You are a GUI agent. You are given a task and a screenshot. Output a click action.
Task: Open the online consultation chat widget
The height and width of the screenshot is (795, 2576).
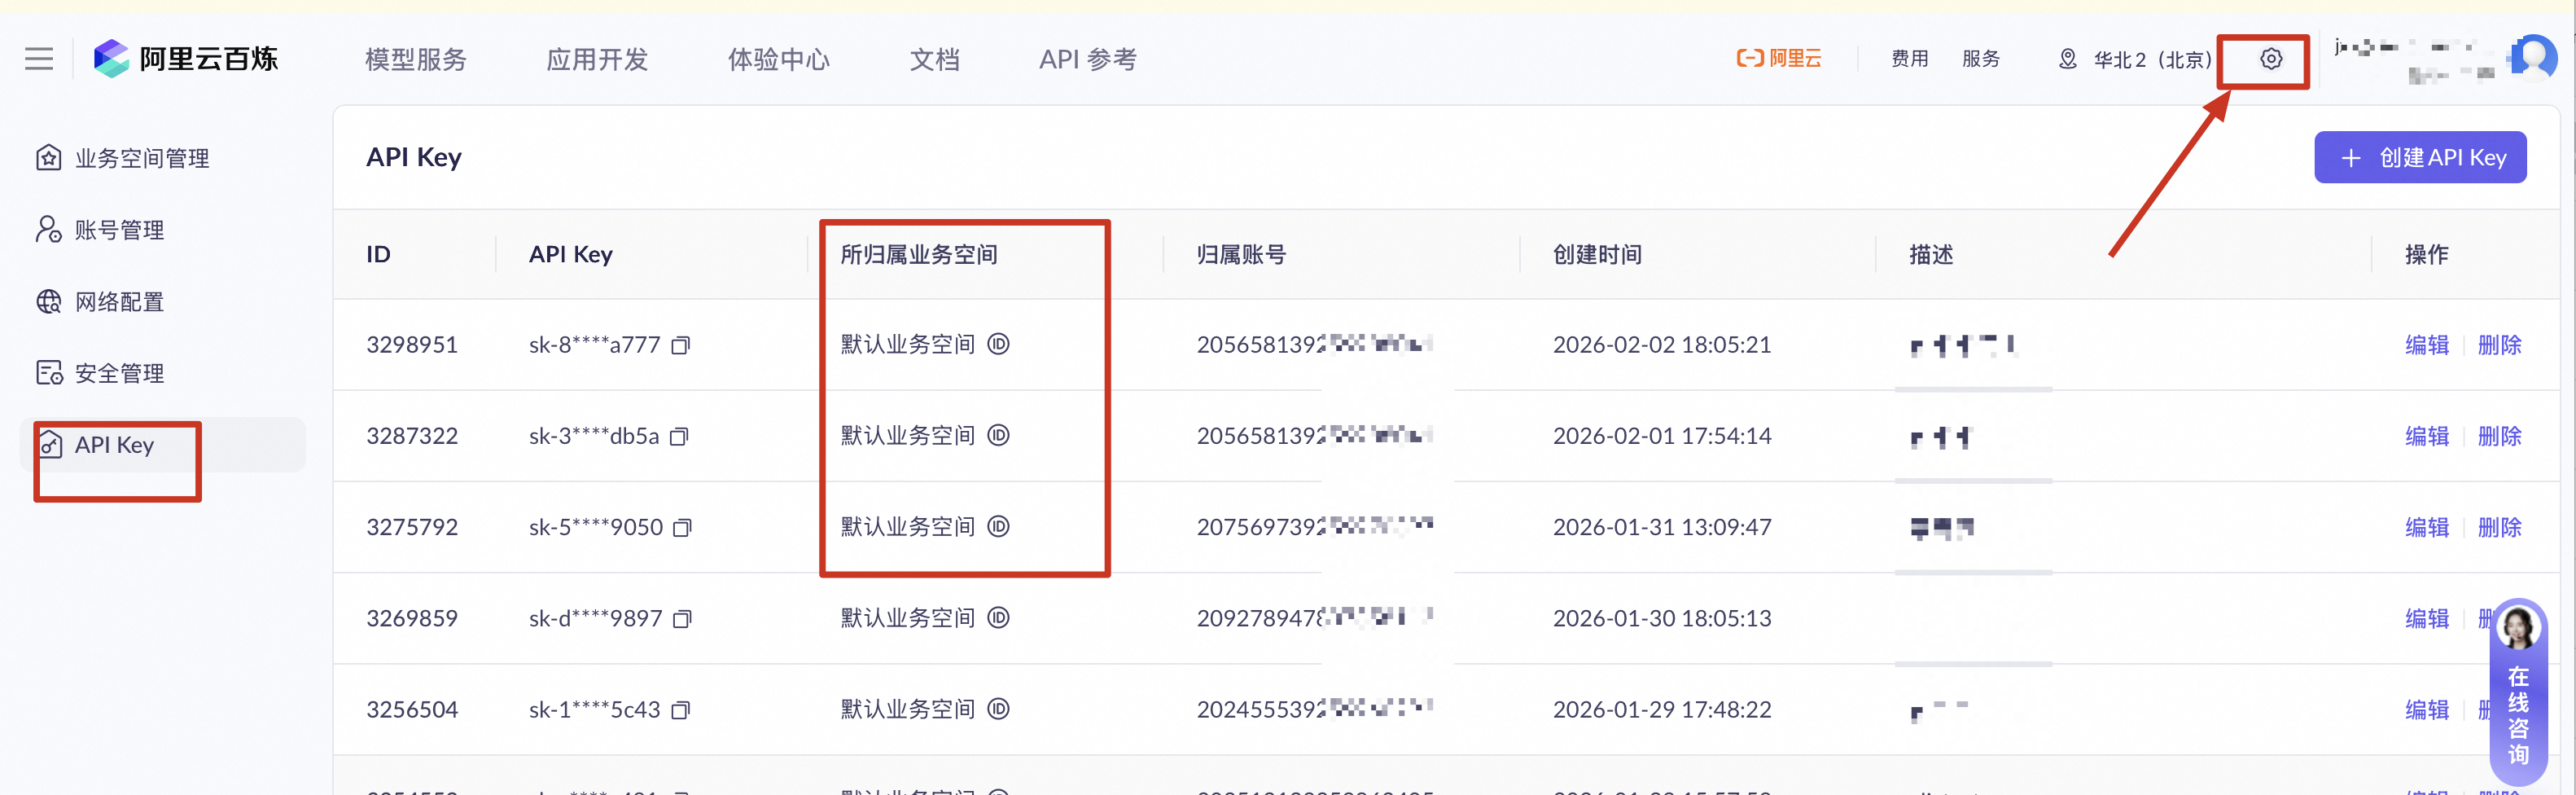[2518, 691]
